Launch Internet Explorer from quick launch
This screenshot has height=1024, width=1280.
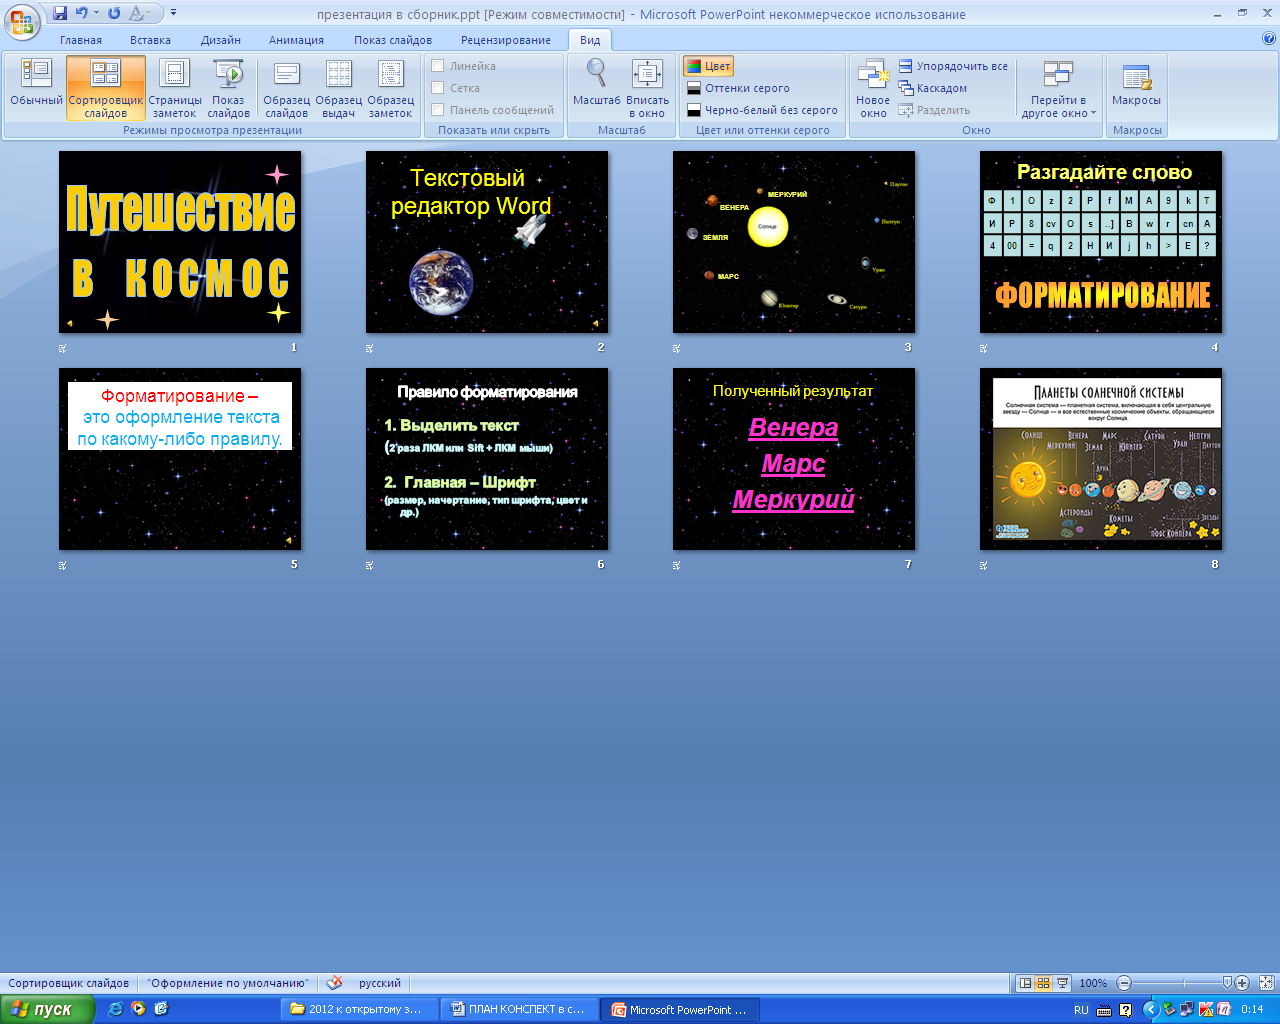click(x=115, y=1009)
